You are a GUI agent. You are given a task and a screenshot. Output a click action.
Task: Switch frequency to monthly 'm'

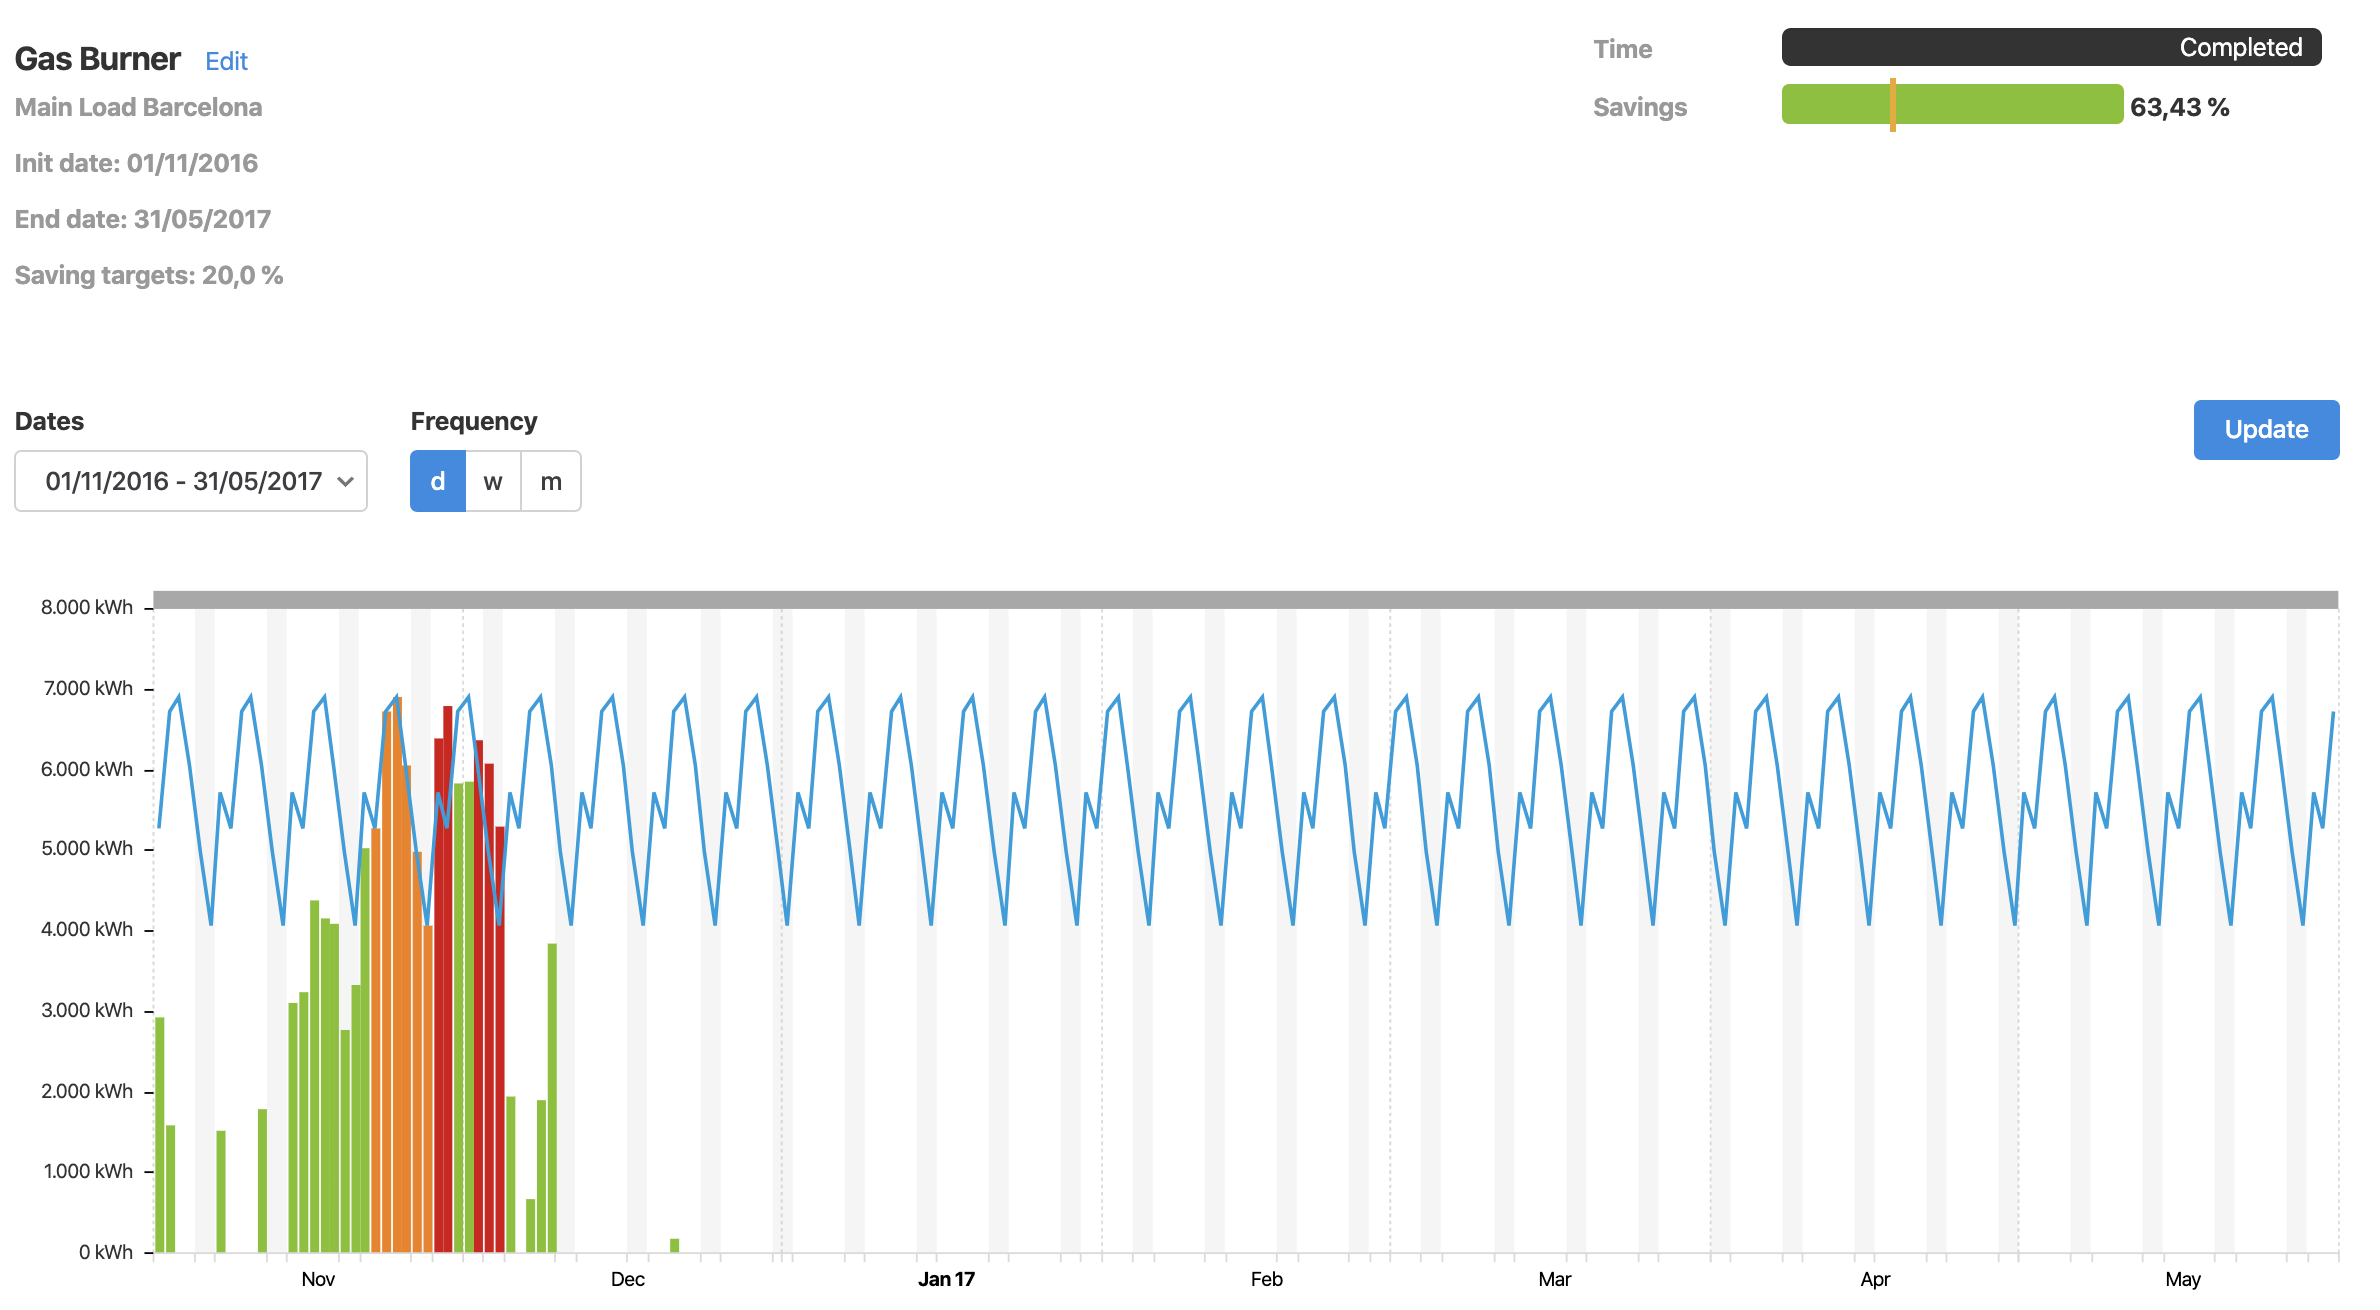[x=551, y=481]
